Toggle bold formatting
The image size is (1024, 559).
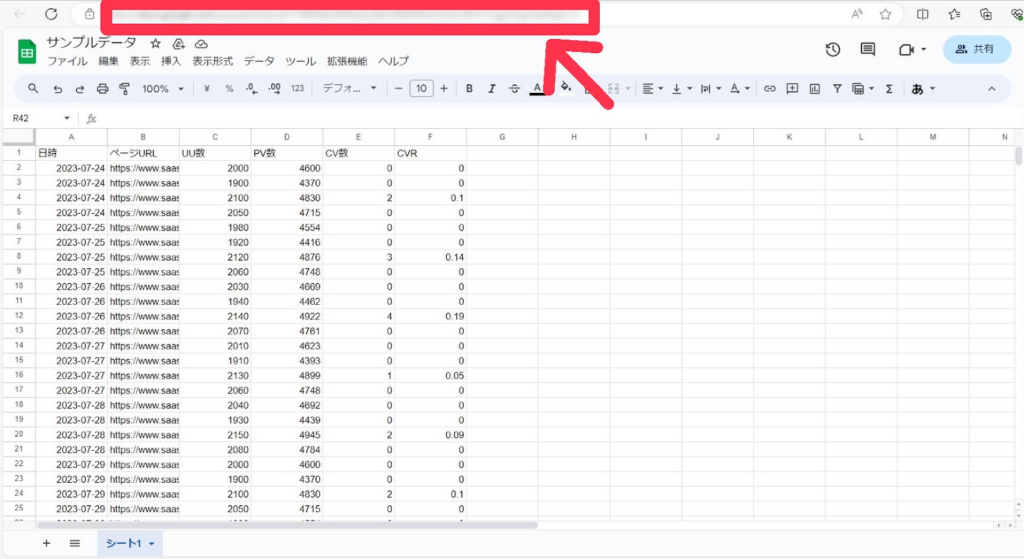(469, 89)
